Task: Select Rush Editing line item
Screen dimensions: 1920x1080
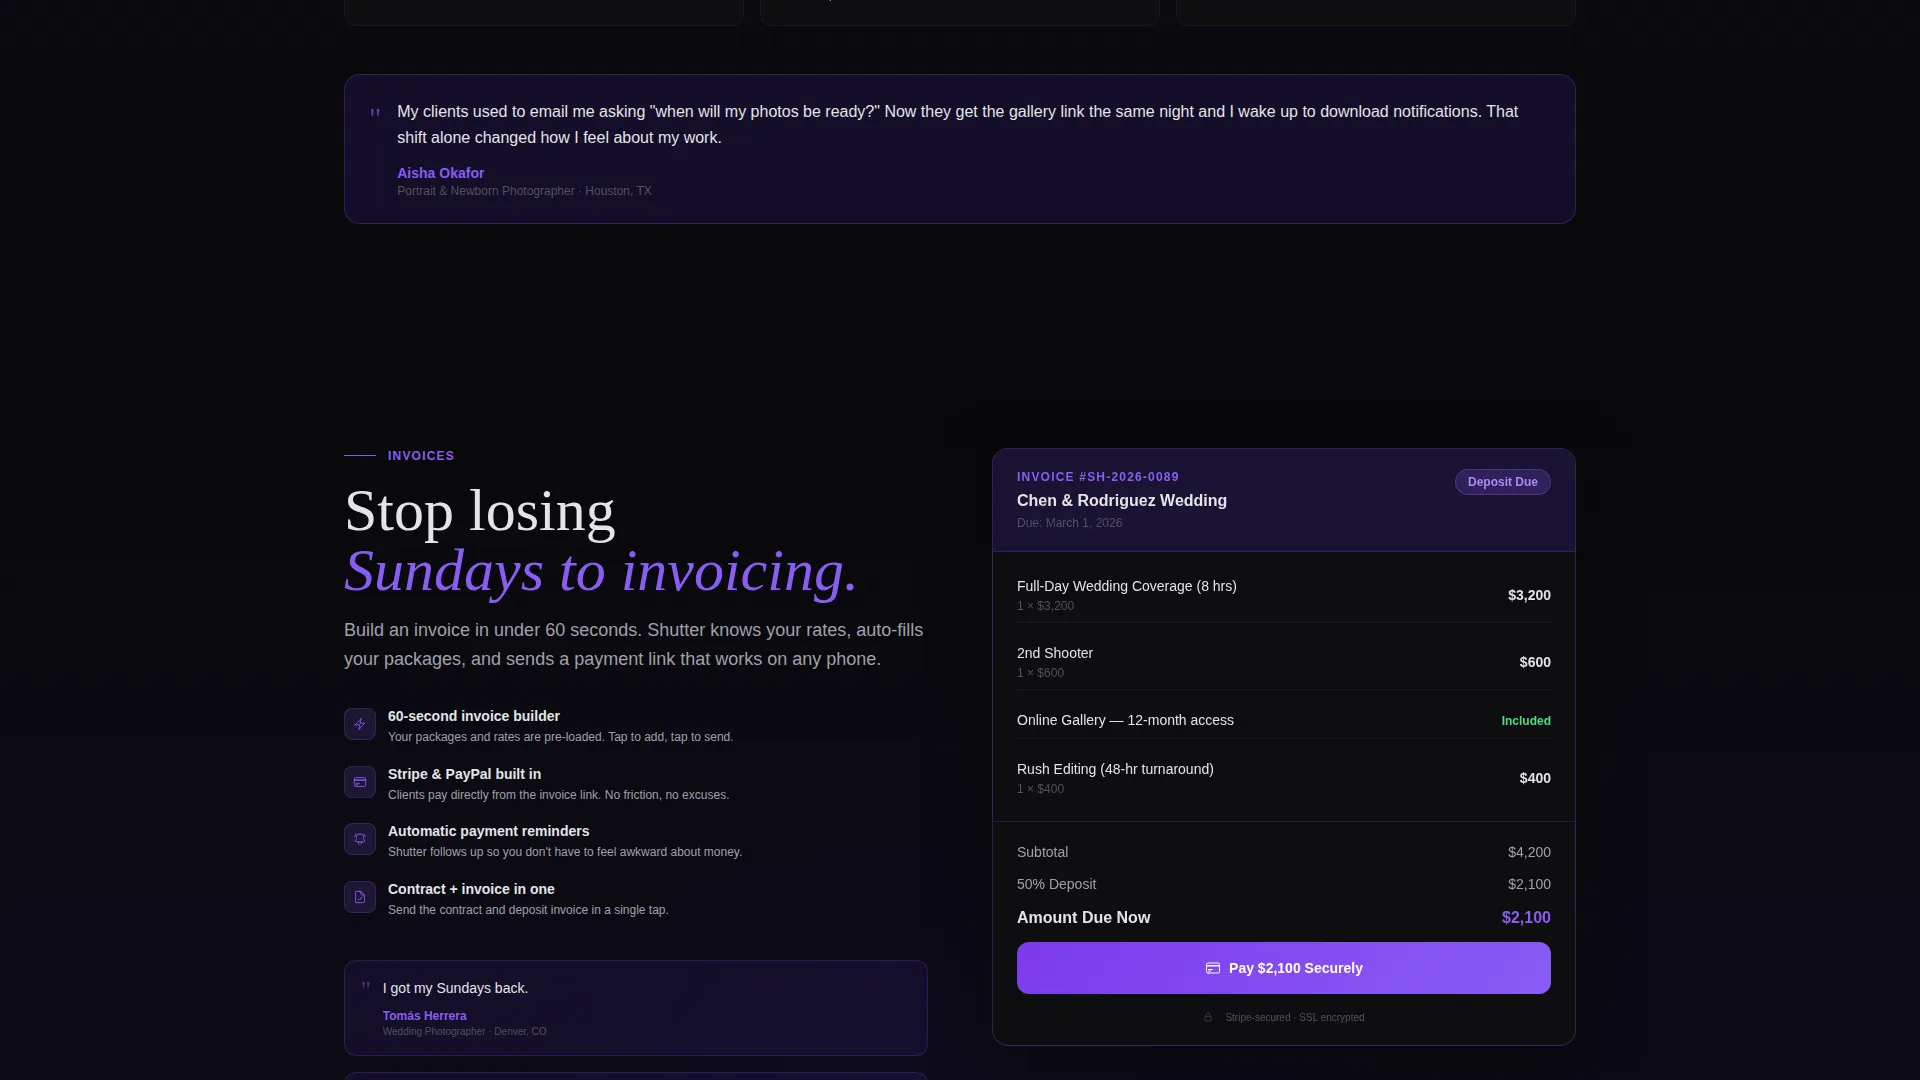Action: point(1284,778)
